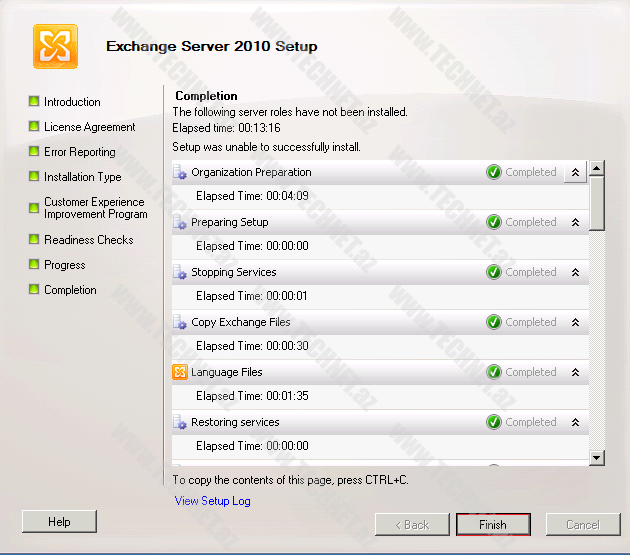Screen dimensions: 630x555
Task: Click the Copy Exchange Files step icon
Action: click(180, 322)
